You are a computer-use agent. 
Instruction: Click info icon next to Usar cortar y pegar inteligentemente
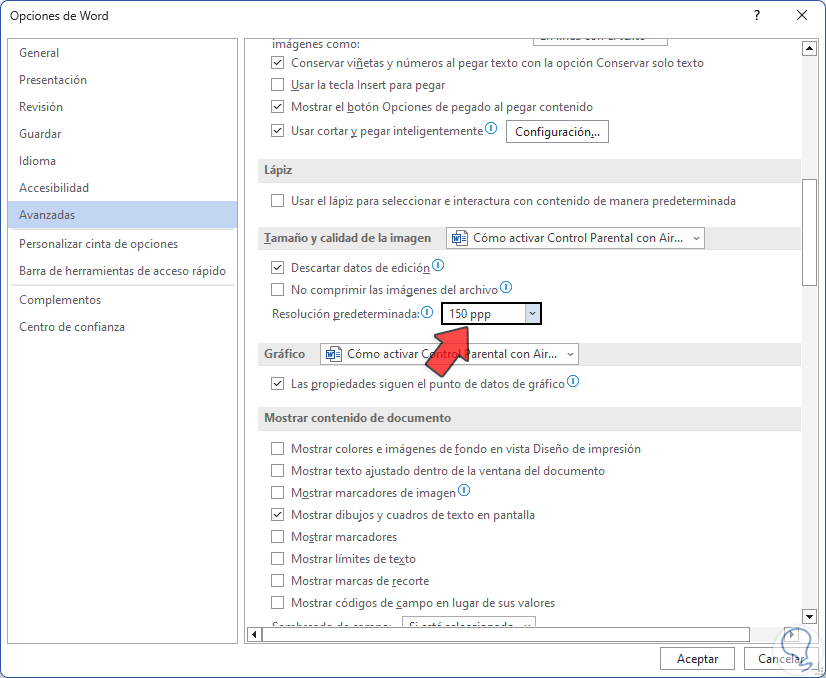(491, 128)
